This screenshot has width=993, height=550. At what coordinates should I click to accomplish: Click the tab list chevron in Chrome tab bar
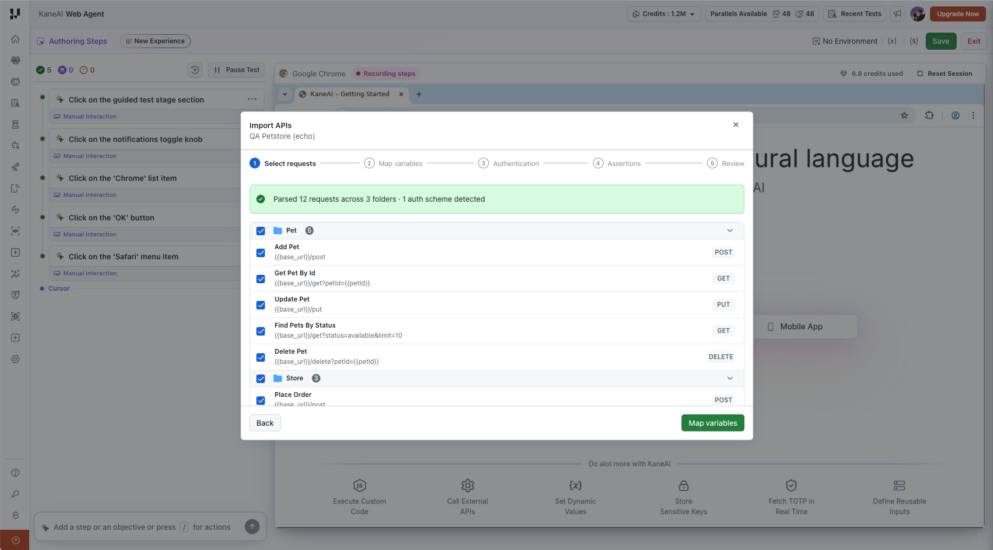tap(285, 94)
